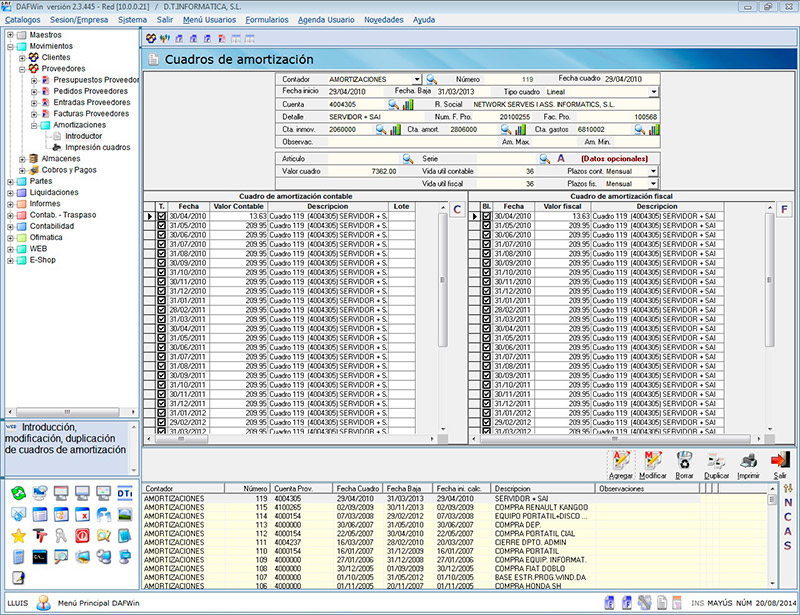Click search magnifier next to Contador
The image size is (800, 615).
click(432, 79)
